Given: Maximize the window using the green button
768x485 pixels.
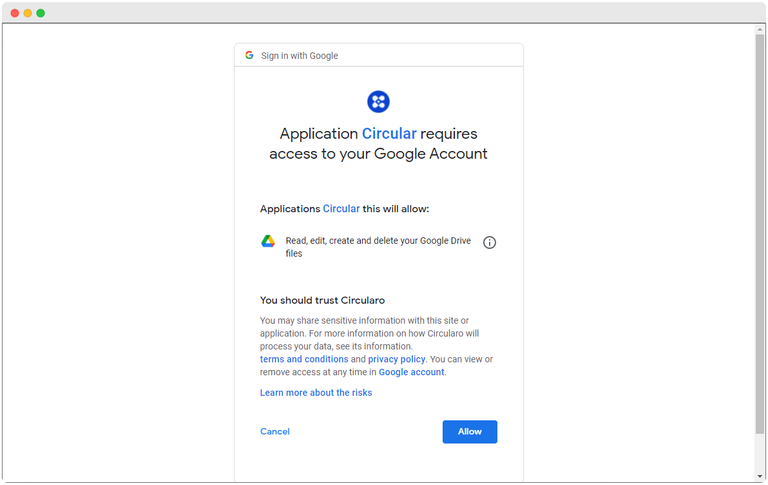Looking at the screenshot, I should coord(41,13).
